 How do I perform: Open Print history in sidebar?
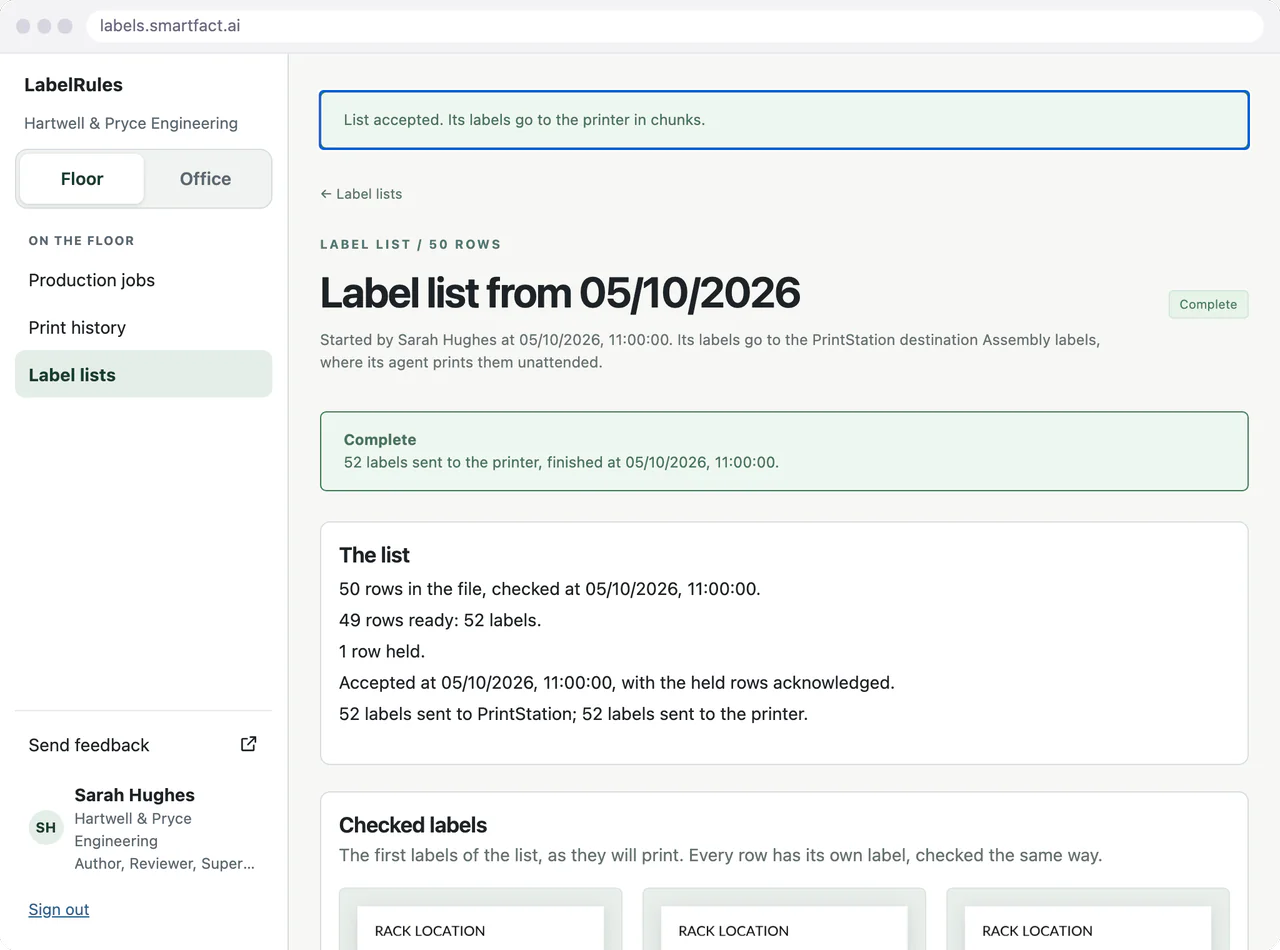tap(143, 327)
